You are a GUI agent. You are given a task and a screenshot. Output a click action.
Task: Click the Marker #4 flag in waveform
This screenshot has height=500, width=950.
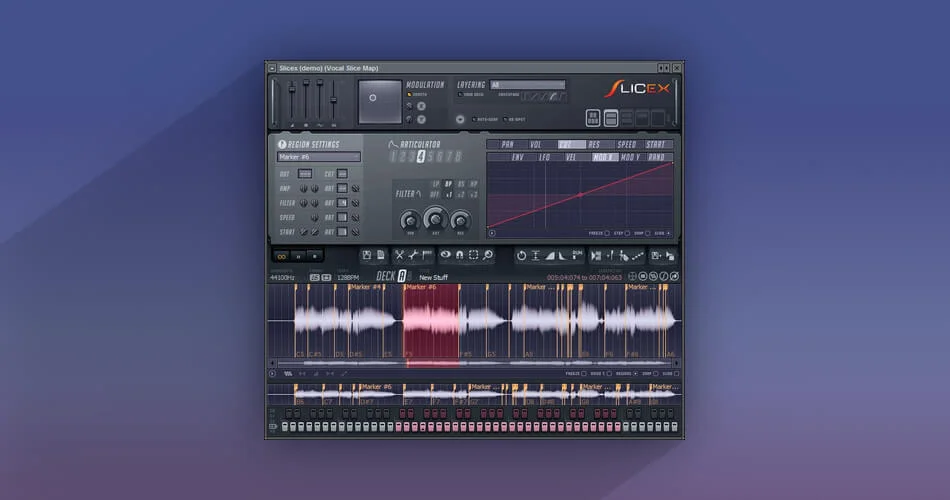click(x=365, y=287)
